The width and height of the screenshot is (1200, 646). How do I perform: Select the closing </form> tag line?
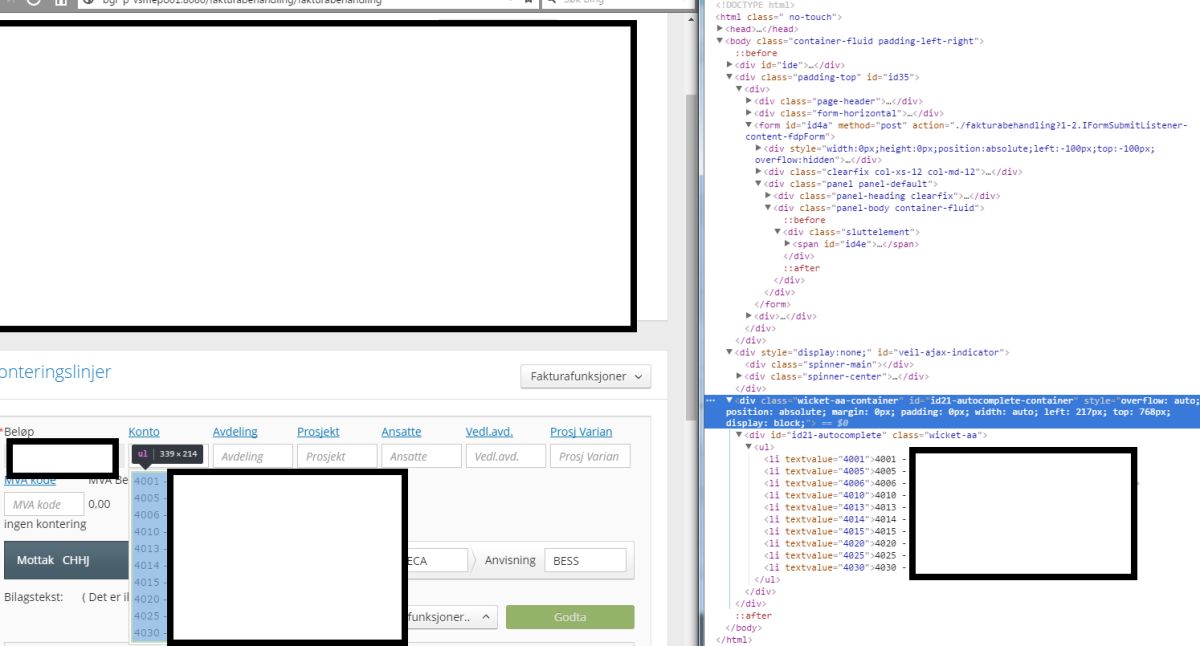coord(772,304)
